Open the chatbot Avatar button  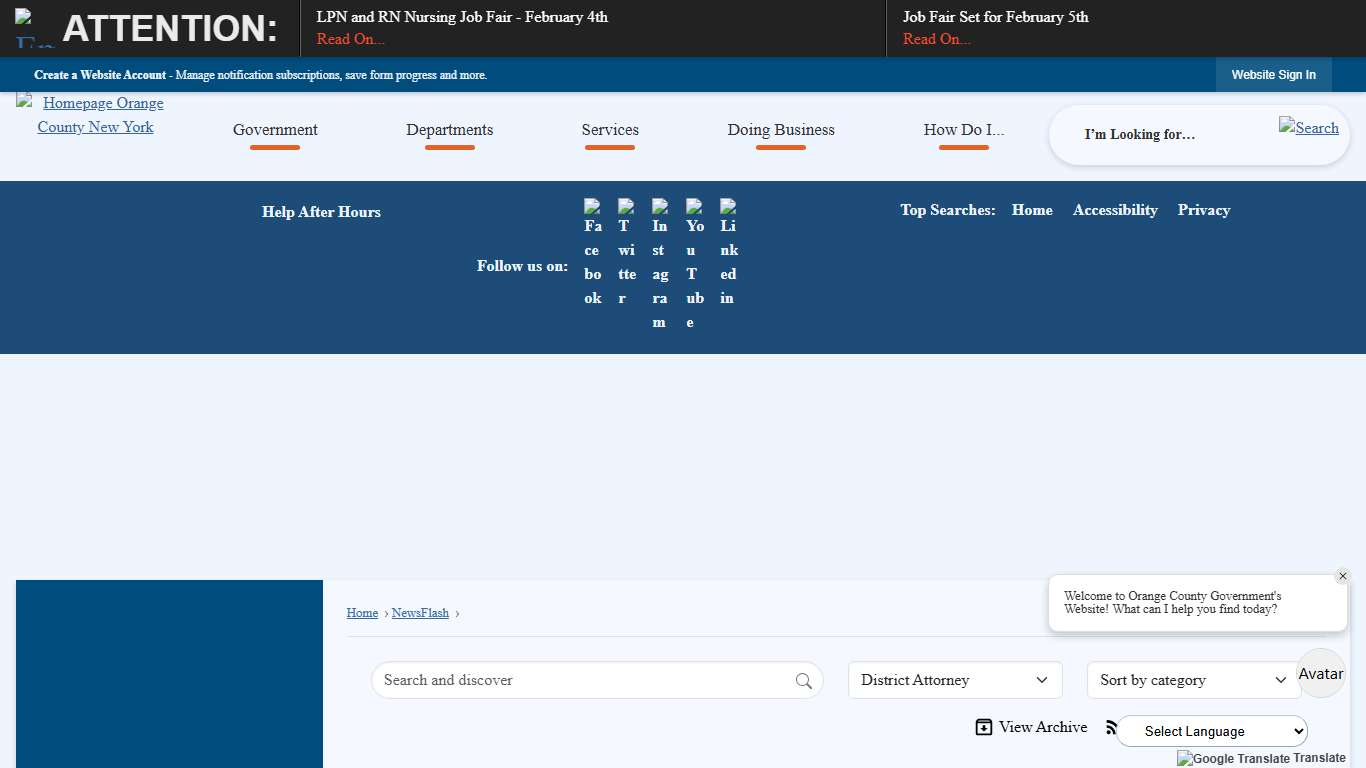[1320, 674]
